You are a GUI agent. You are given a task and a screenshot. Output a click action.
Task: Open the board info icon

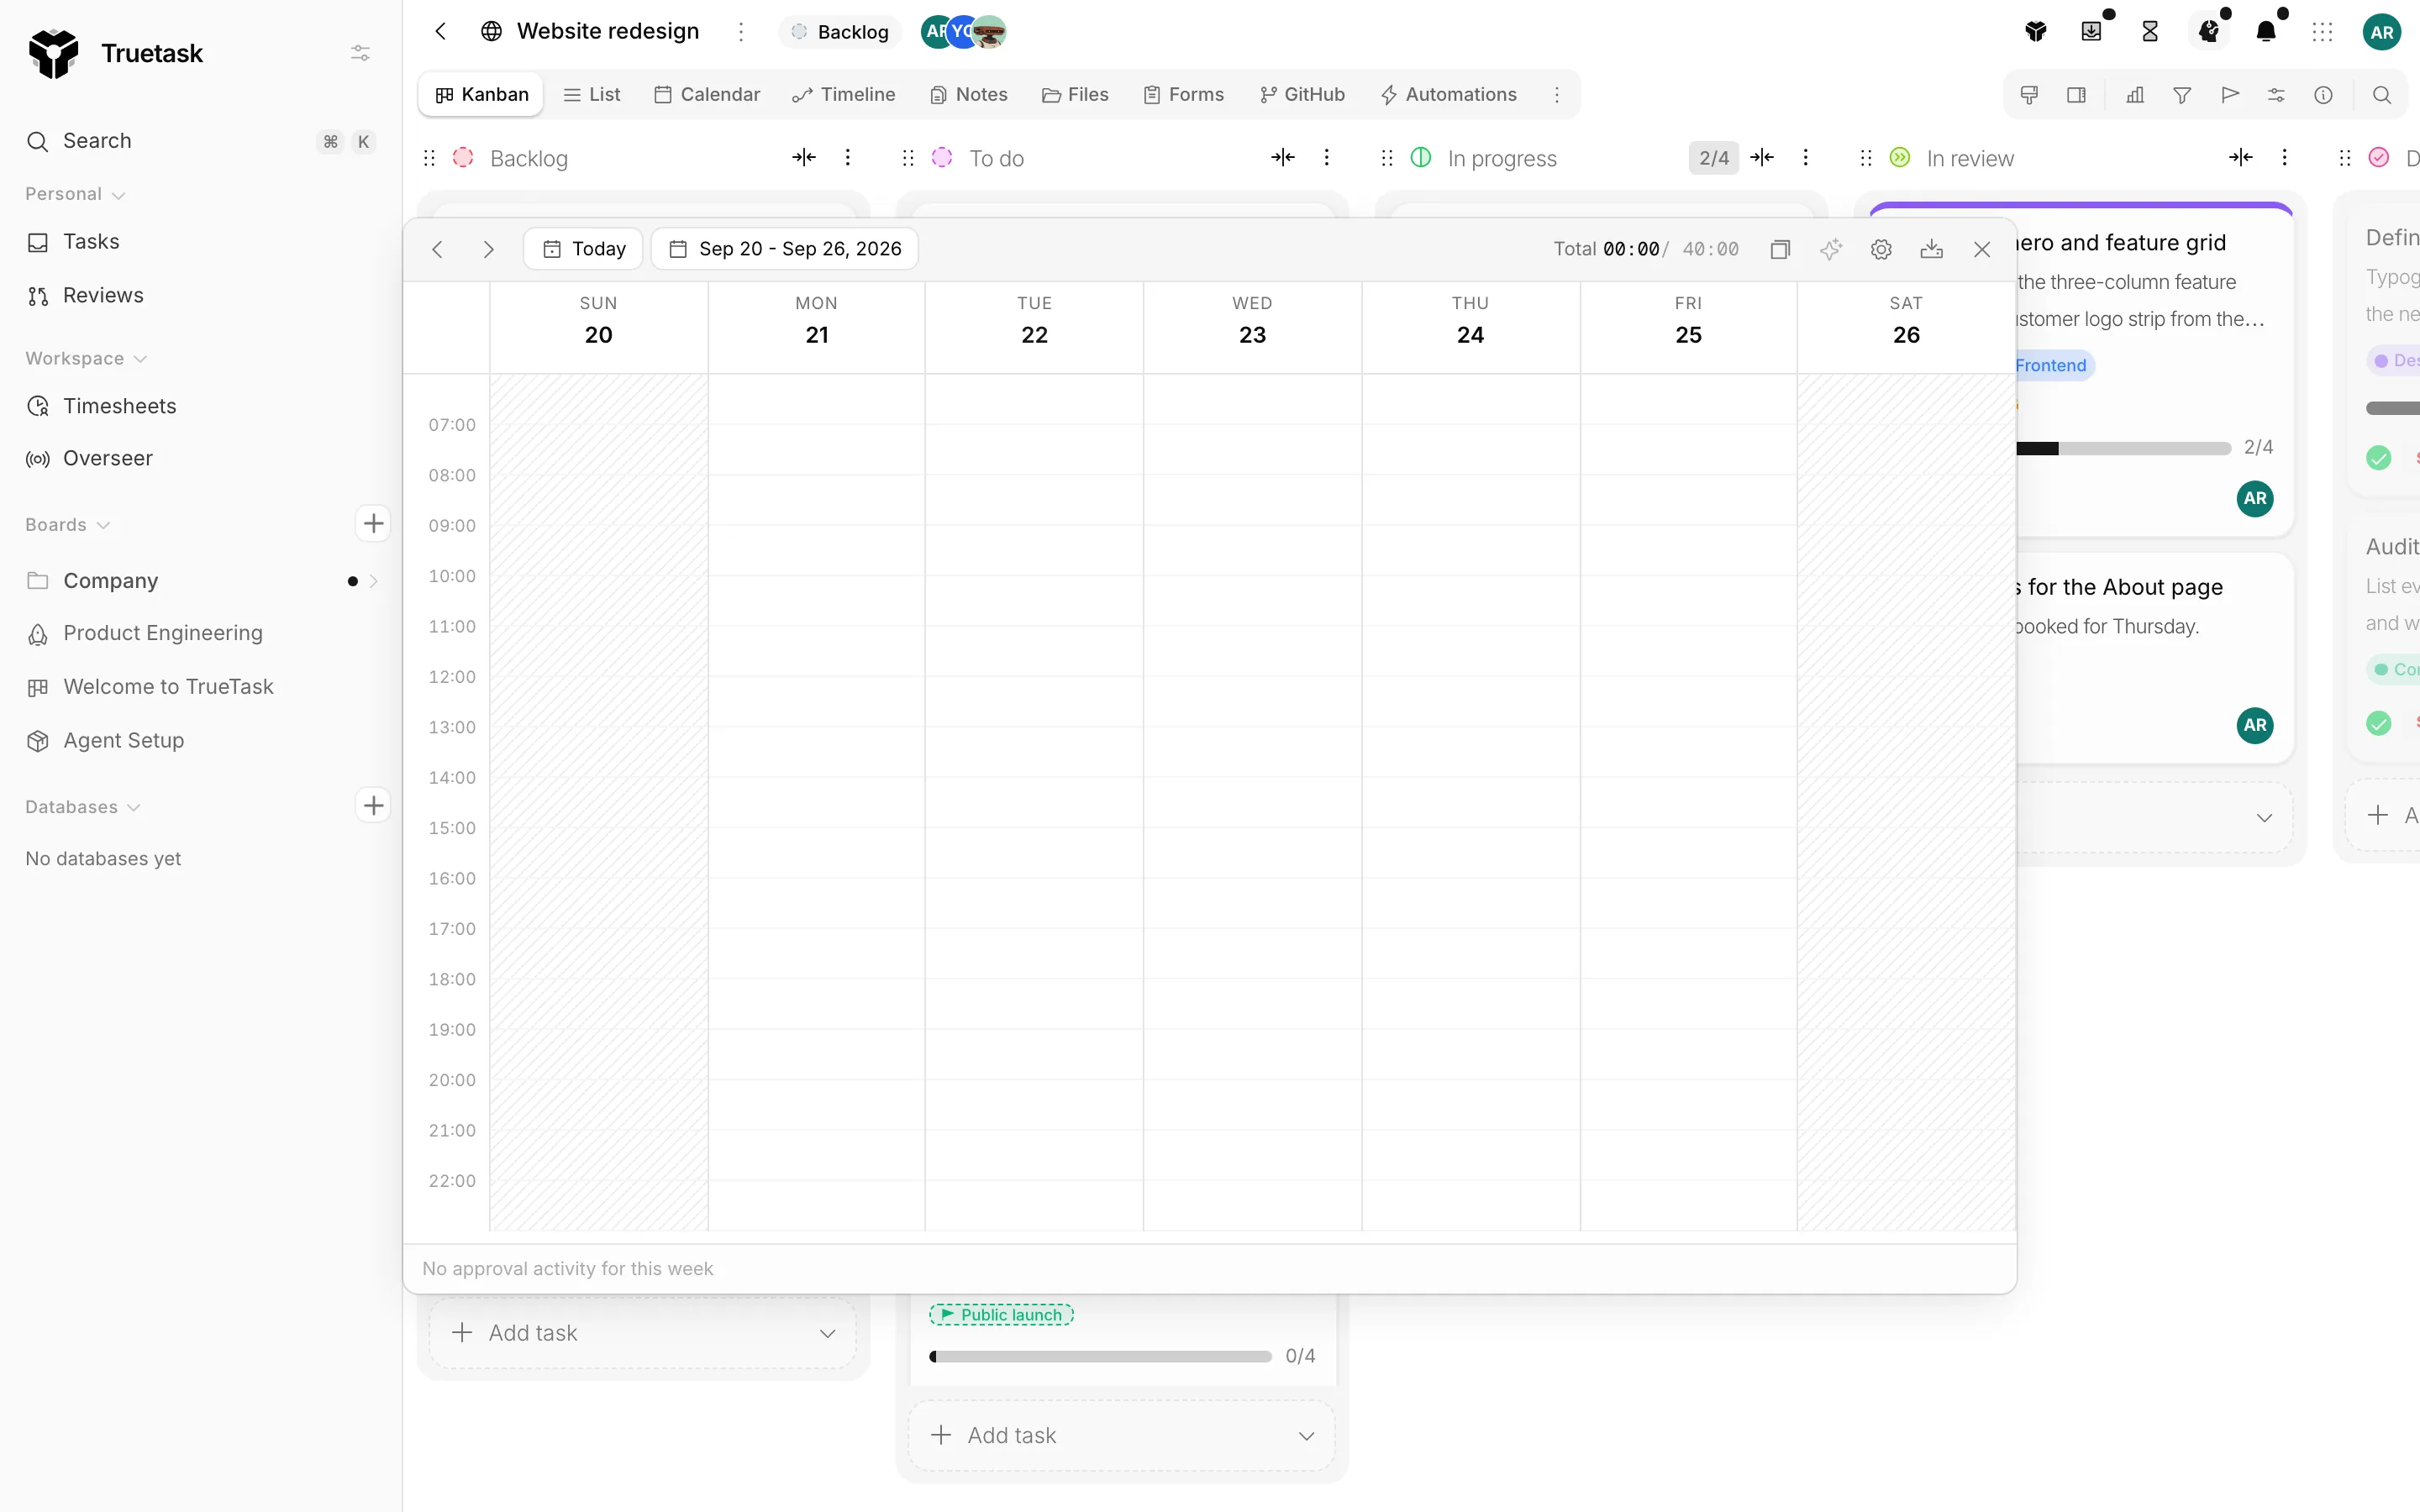(x=2323, y=95)
